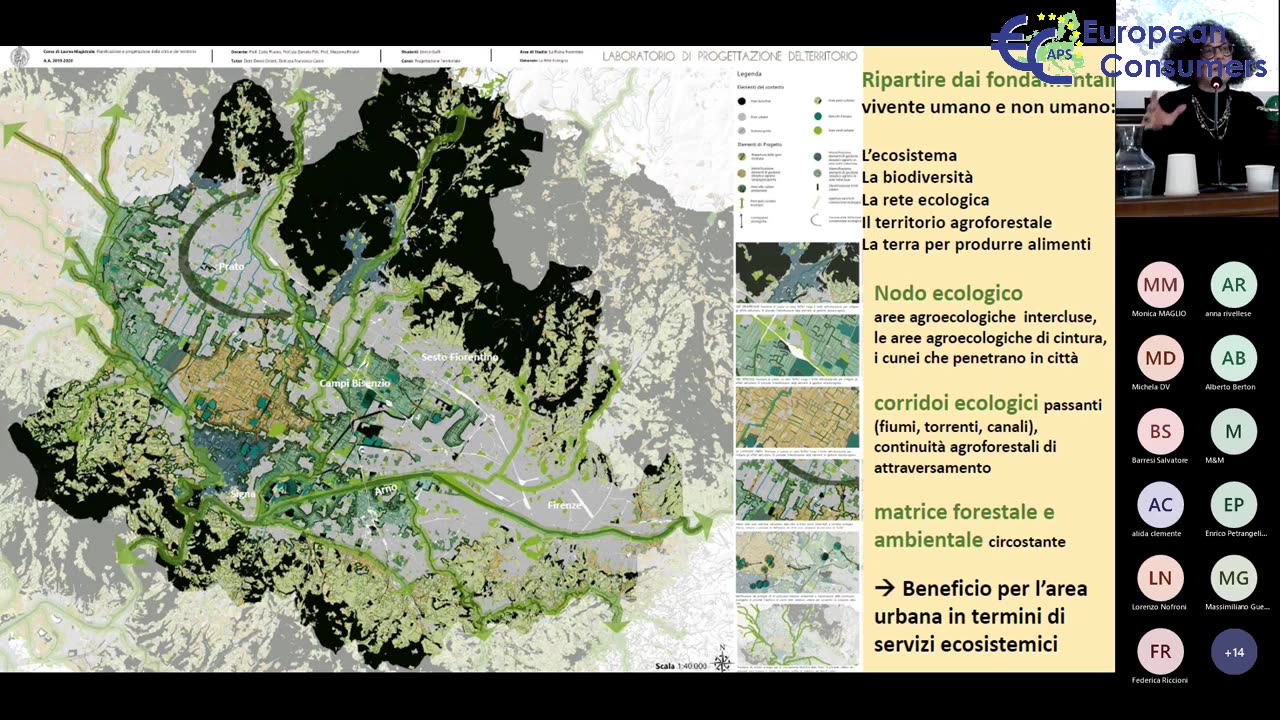This screenshot has height=720, width=1280.
Task: Show the +14 additional participants
Action: pos(1234,651)
